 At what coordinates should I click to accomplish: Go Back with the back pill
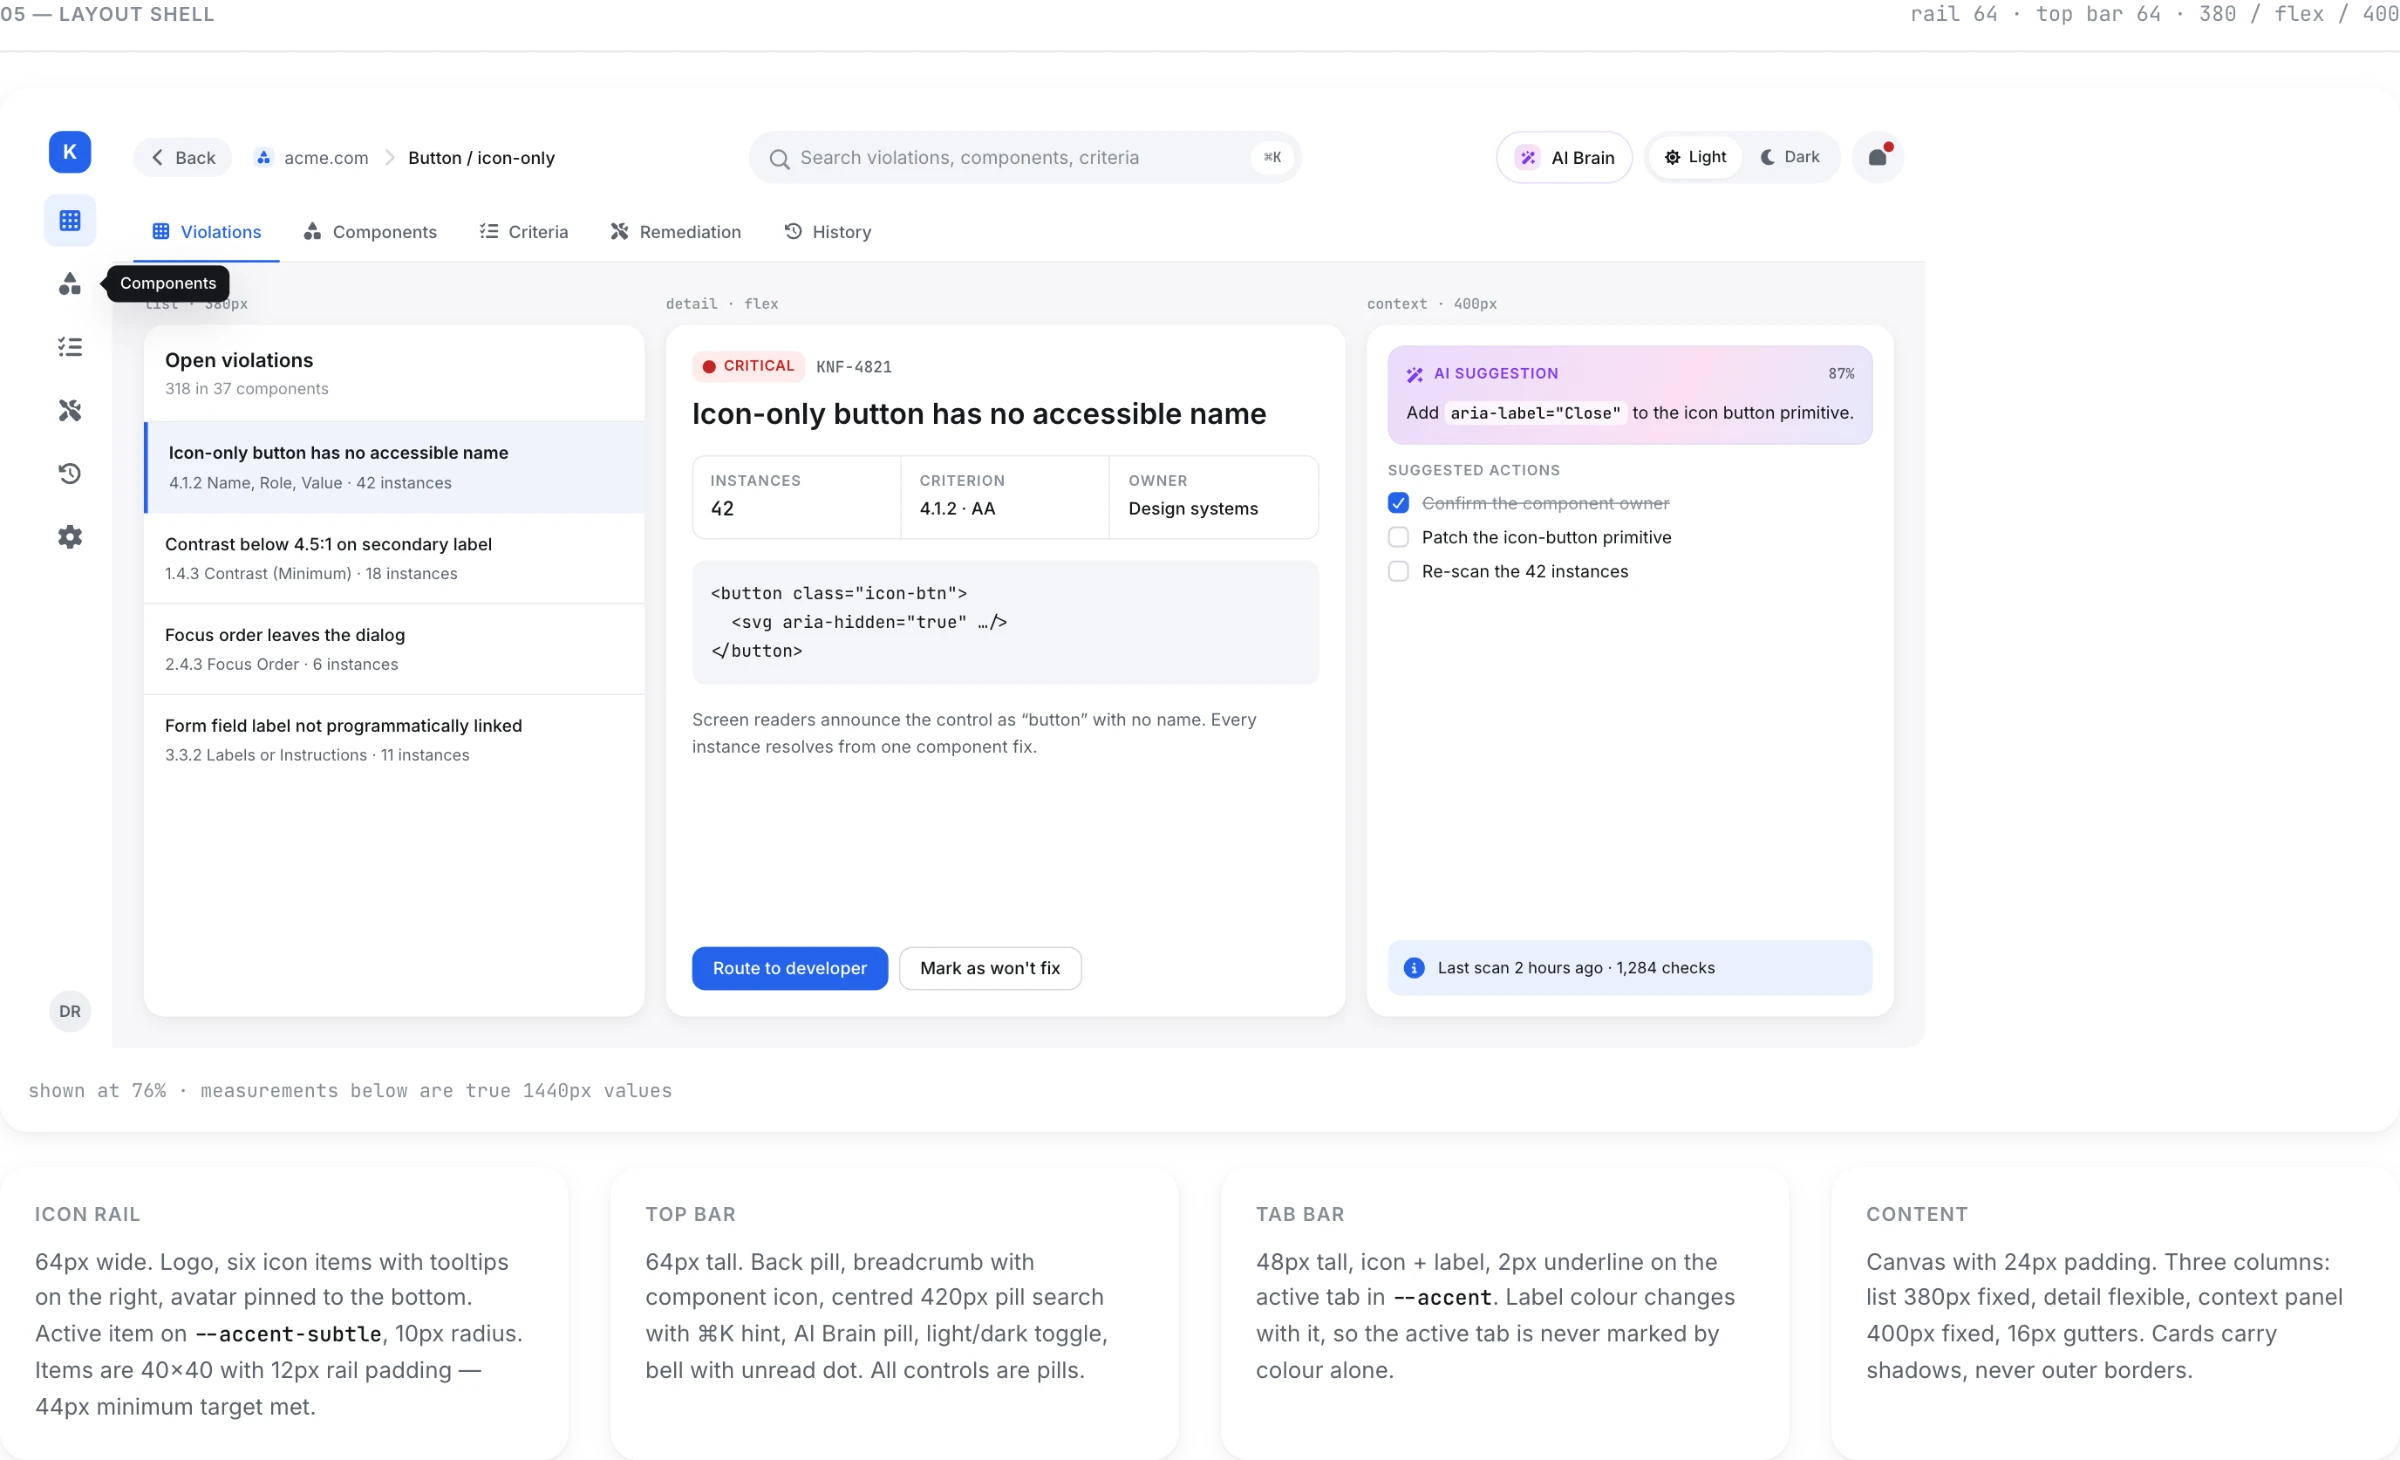[183, 158]
